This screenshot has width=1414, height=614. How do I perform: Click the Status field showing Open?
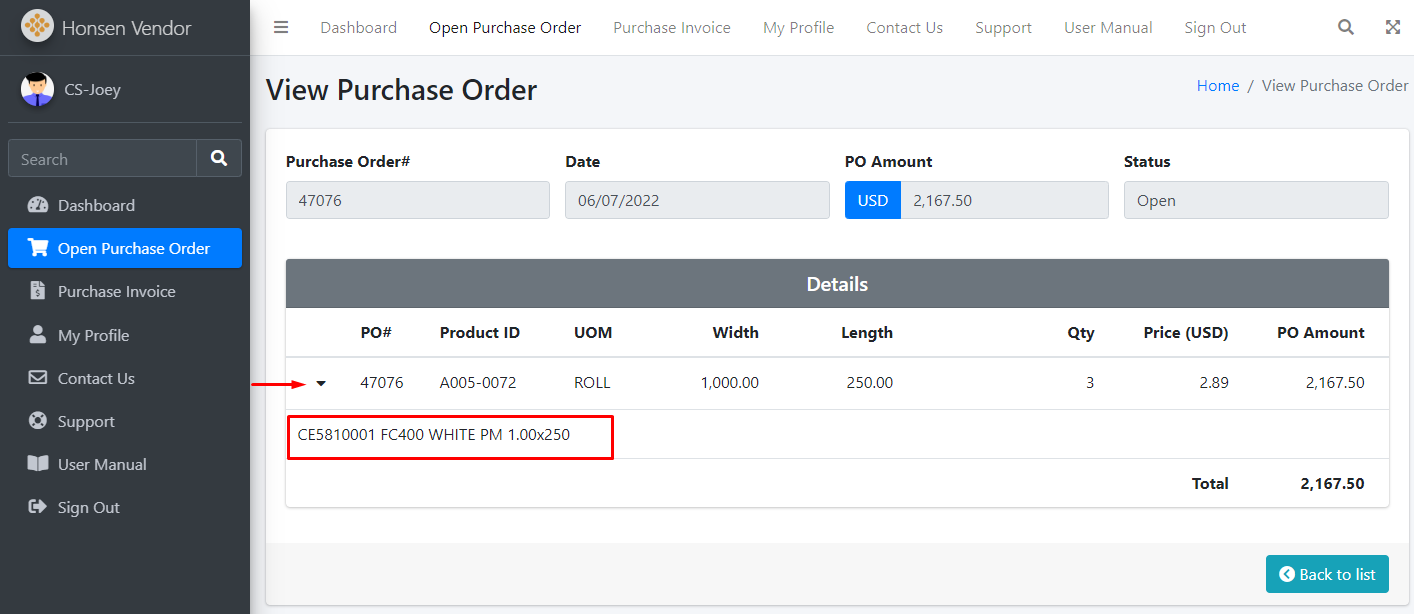[x=1256, y=200]
